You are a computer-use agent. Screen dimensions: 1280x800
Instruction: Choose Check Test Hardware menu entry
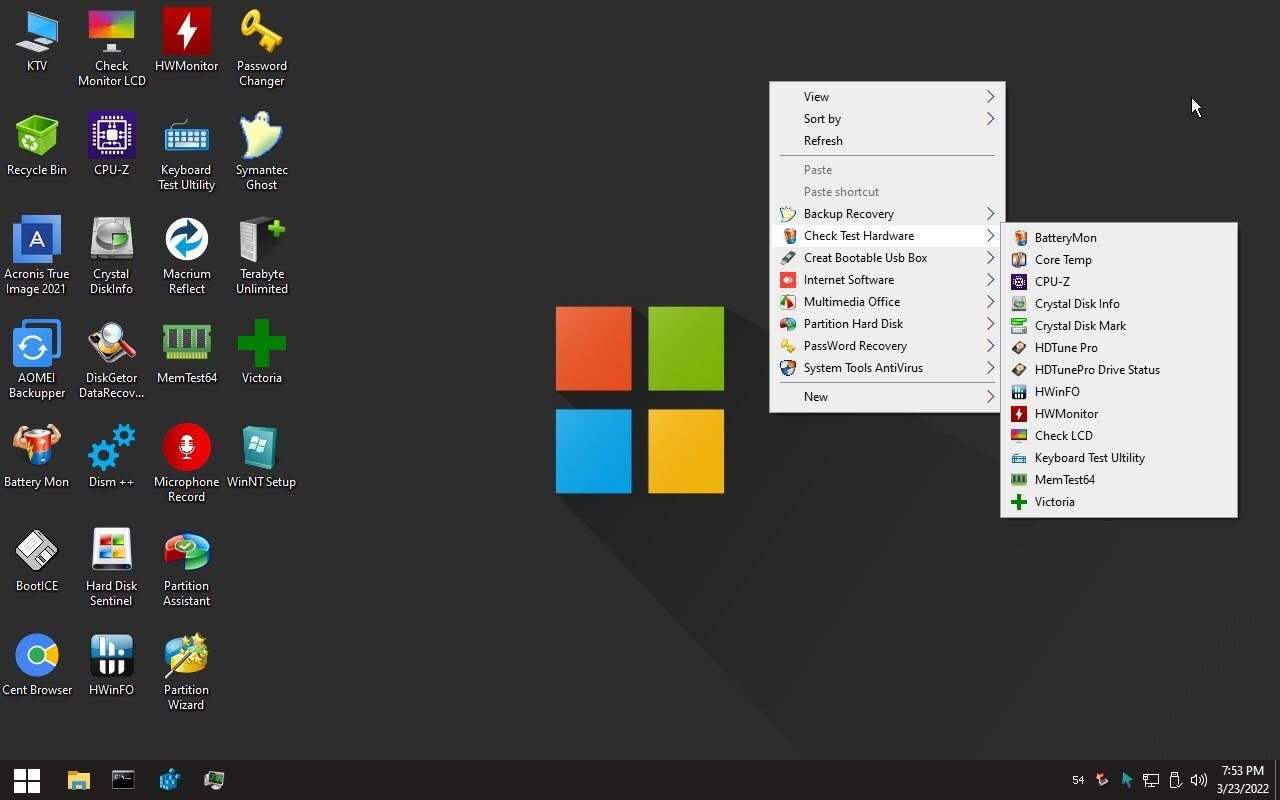point(887,236)
